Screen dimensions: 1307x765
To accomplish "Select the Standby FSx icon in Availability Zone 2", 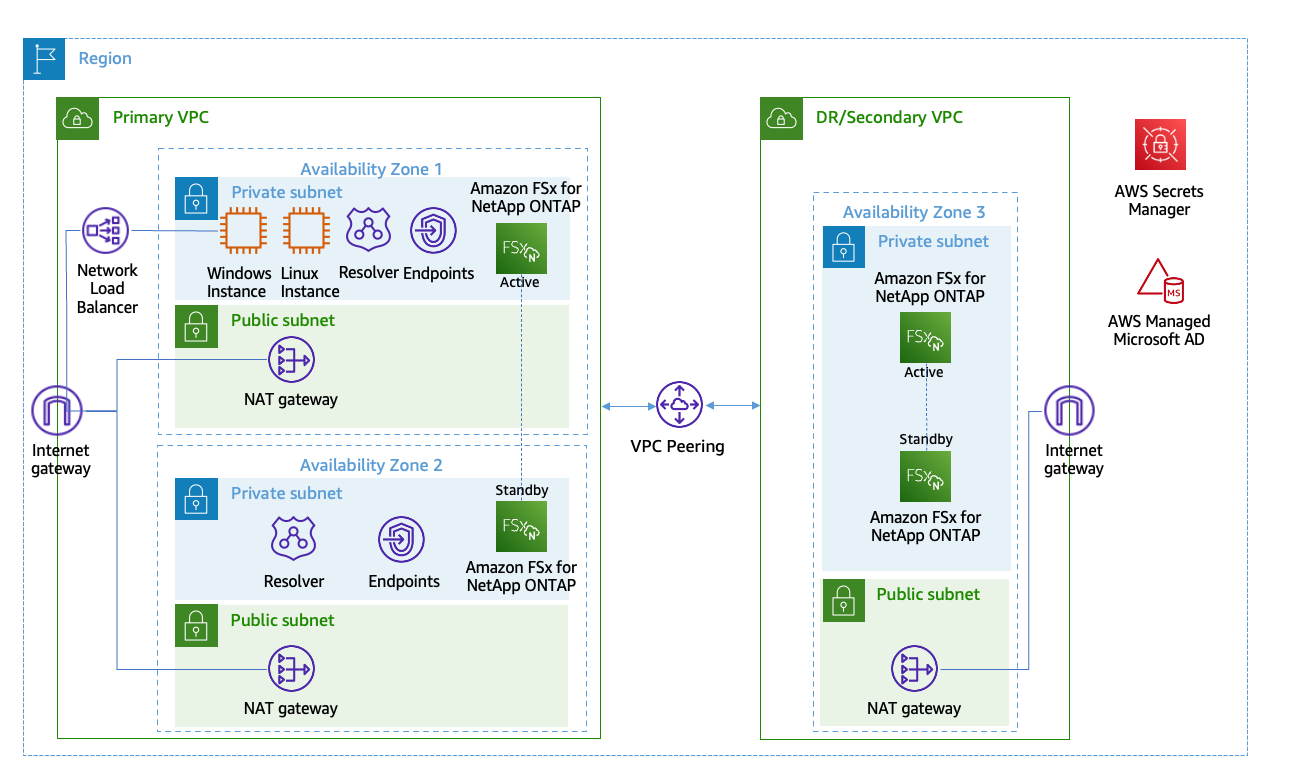I will tap(521, 526).
